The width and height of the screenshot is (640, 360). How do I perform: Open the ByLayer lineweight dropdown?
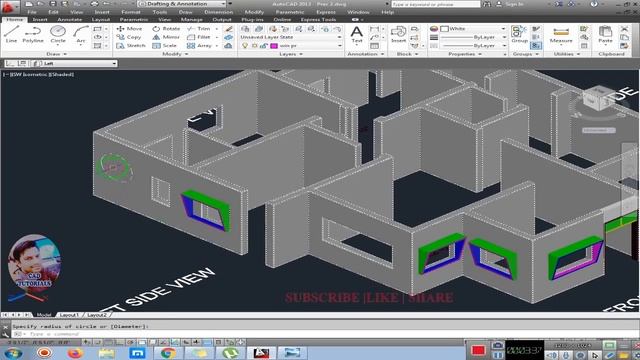tap(473, 37)
